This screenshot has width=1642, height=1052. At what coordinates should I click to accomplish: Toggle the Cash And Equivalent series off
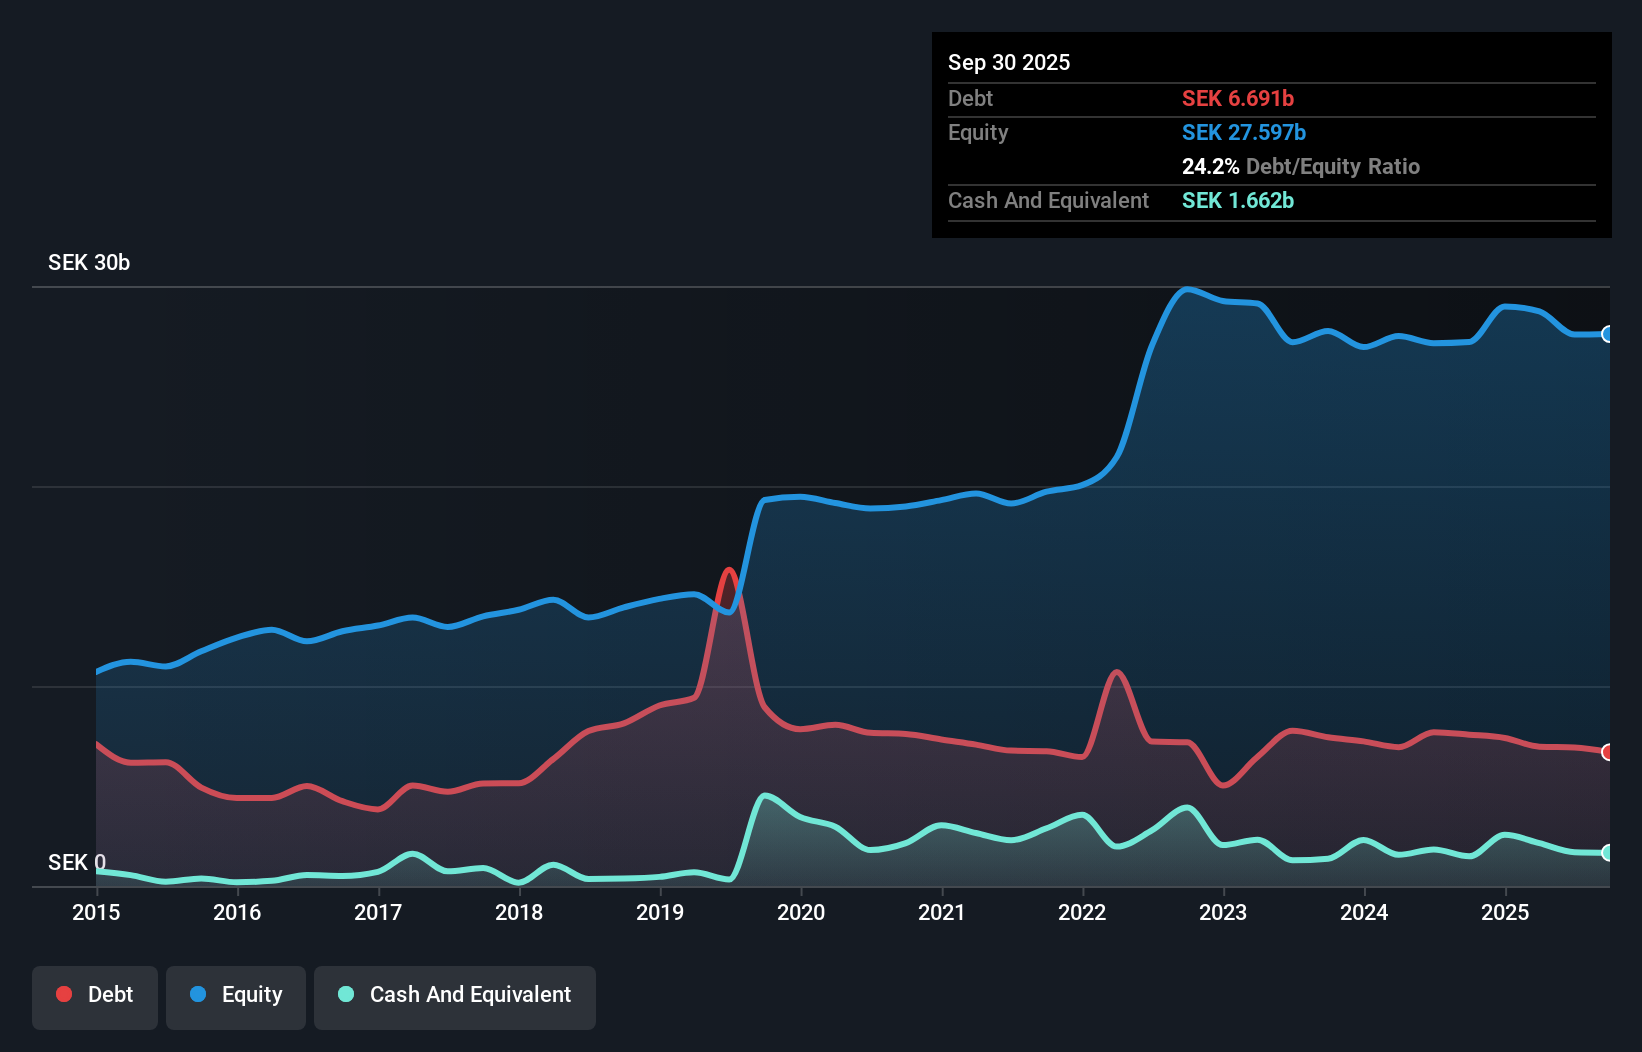click(454, 996)
